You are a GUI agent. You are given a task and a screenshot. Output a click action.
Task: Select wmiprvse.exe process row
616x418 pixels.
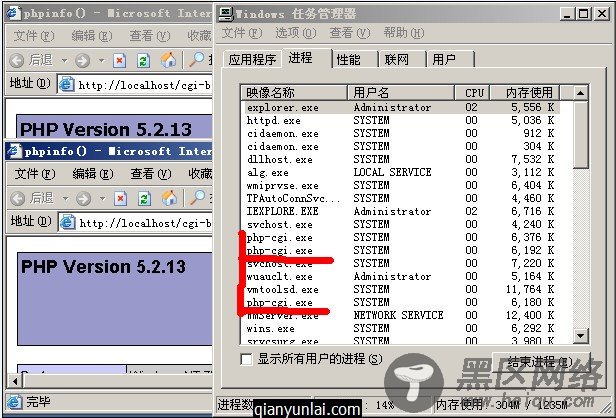pos(401,185)
